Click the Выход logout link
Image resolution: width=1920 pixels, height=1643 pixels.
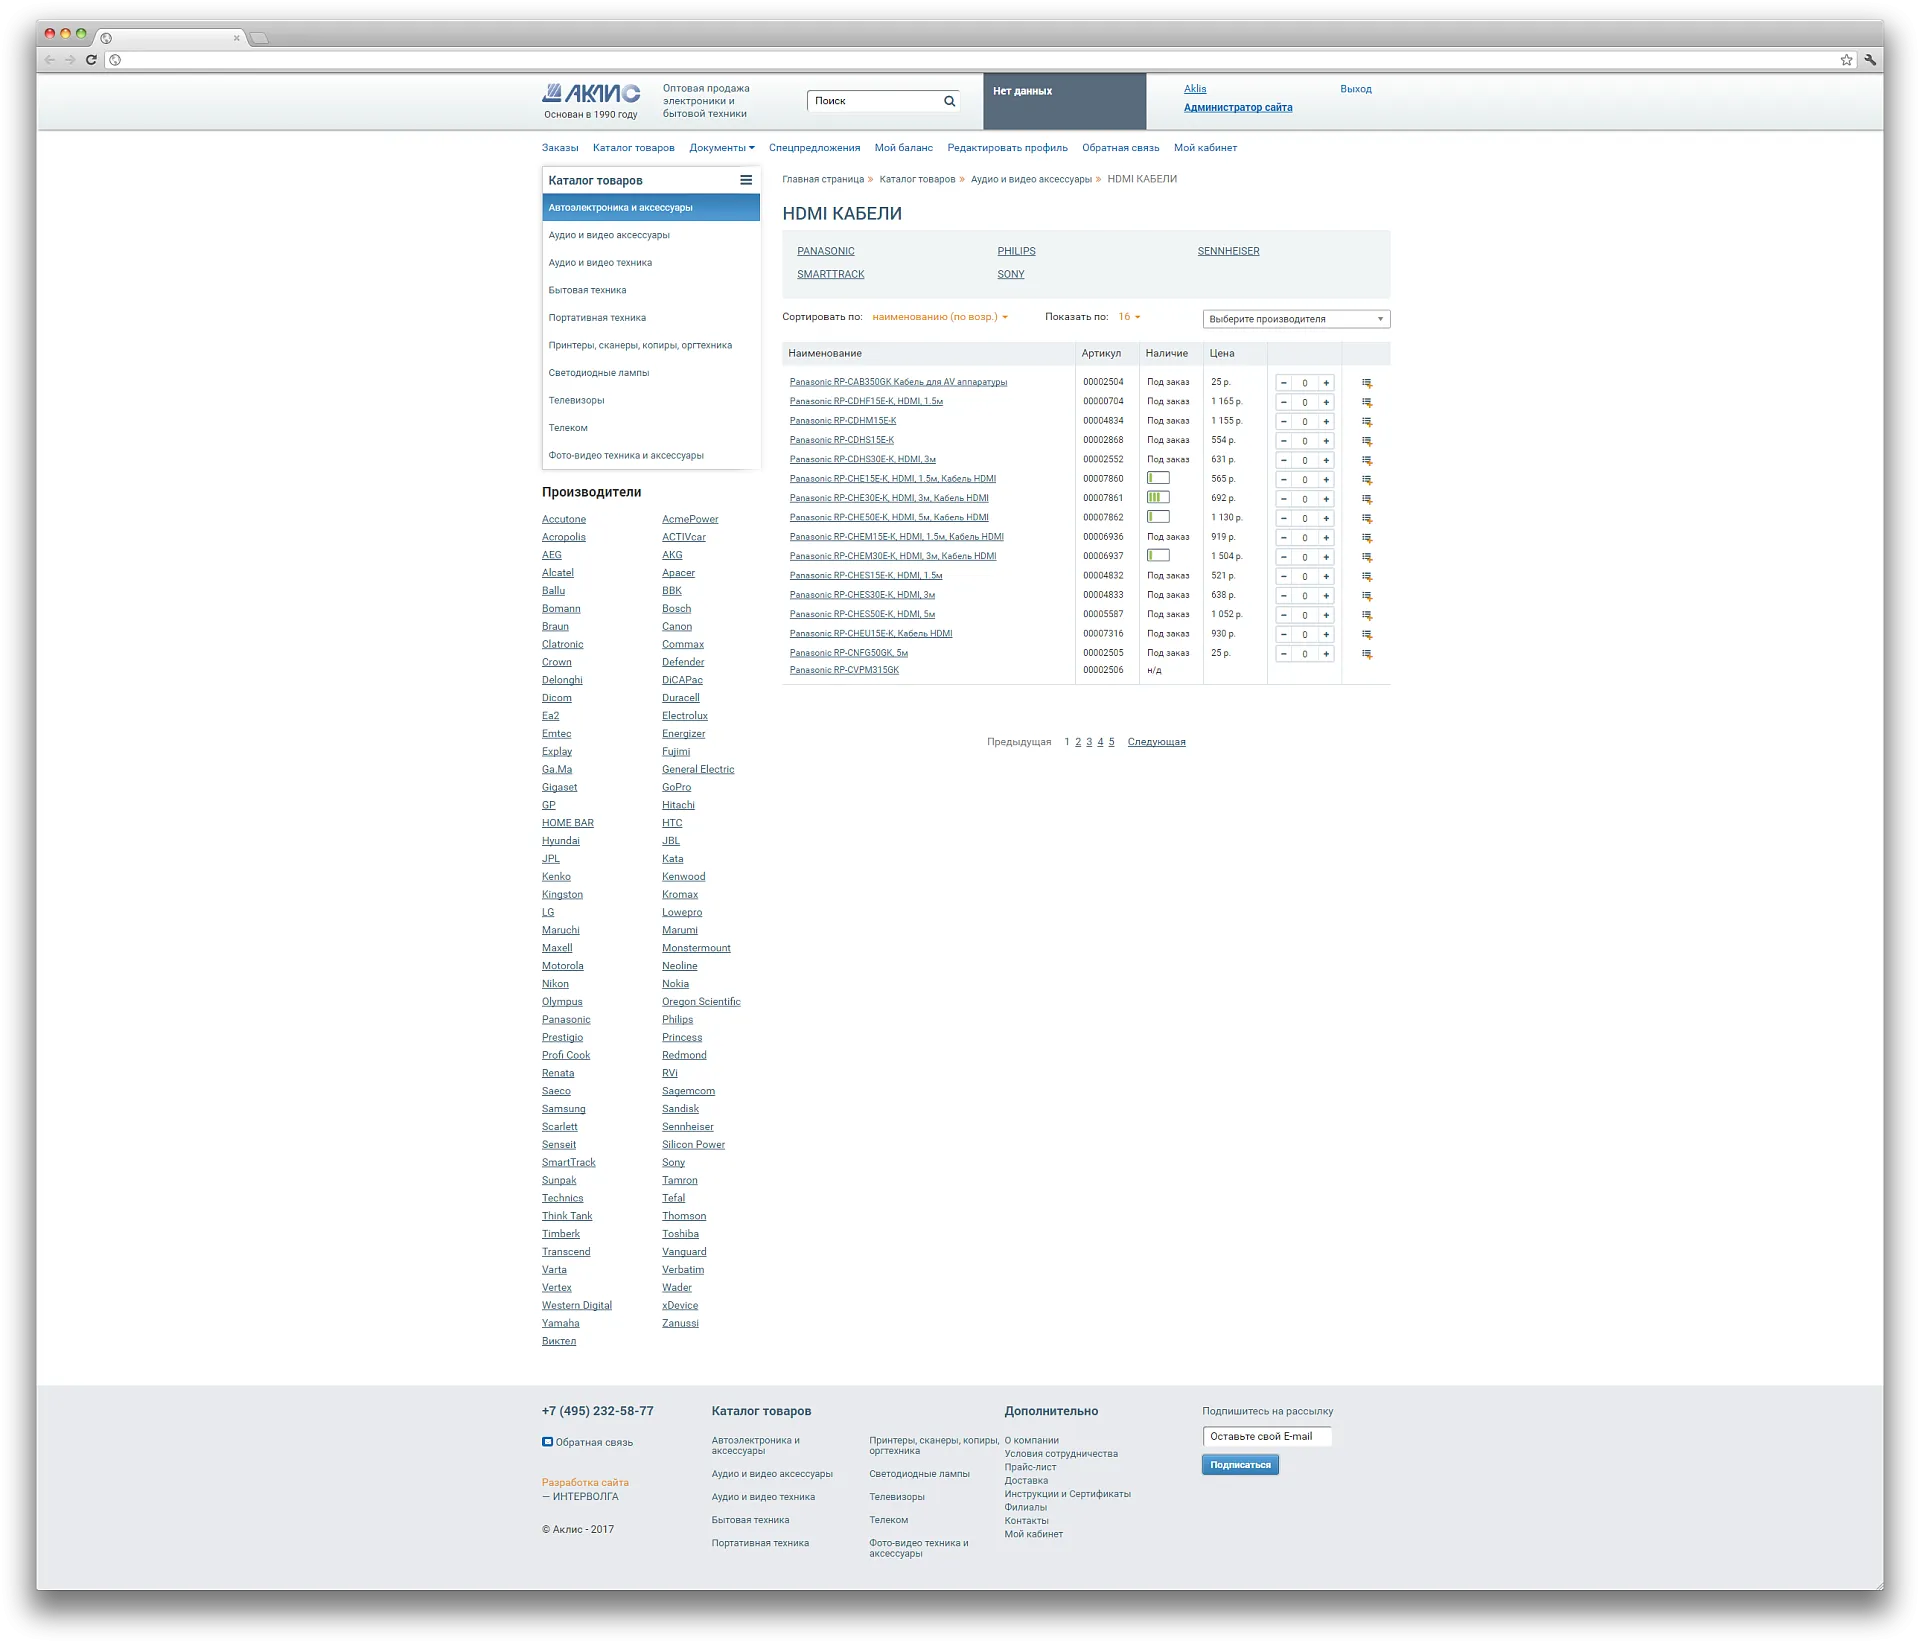[x=1355, y=89]
